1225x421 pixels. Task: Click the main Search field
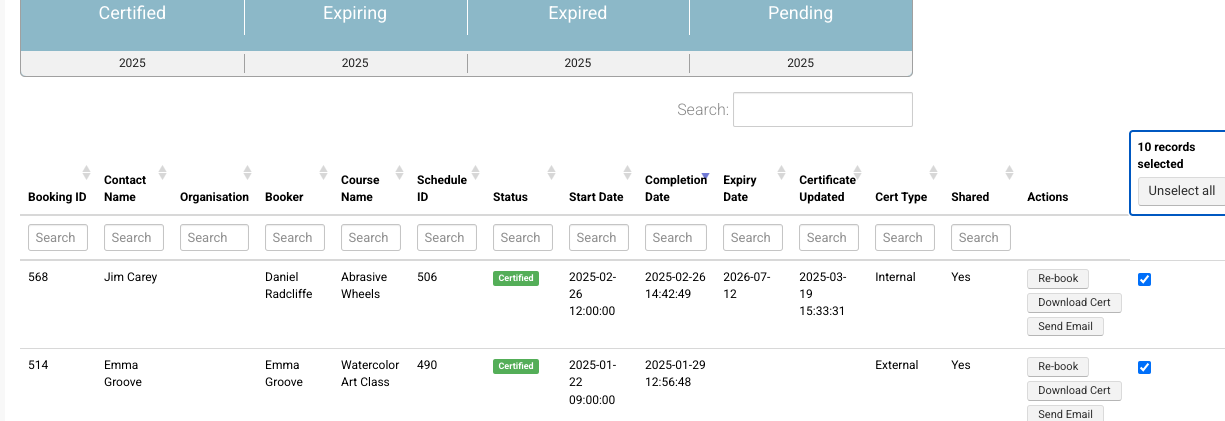[822, 110]
